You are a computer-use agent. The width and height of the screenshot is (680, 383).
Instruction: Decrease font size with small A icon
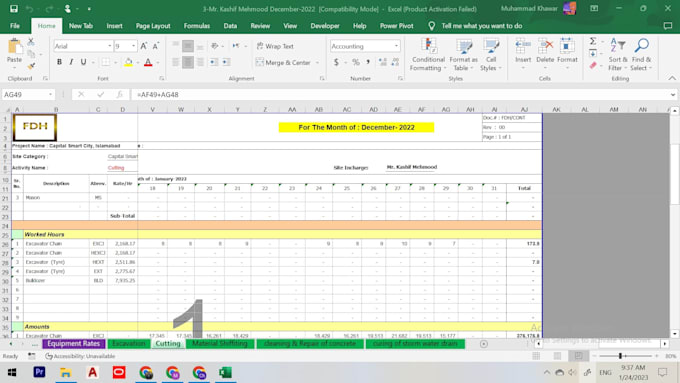point(155,46)
